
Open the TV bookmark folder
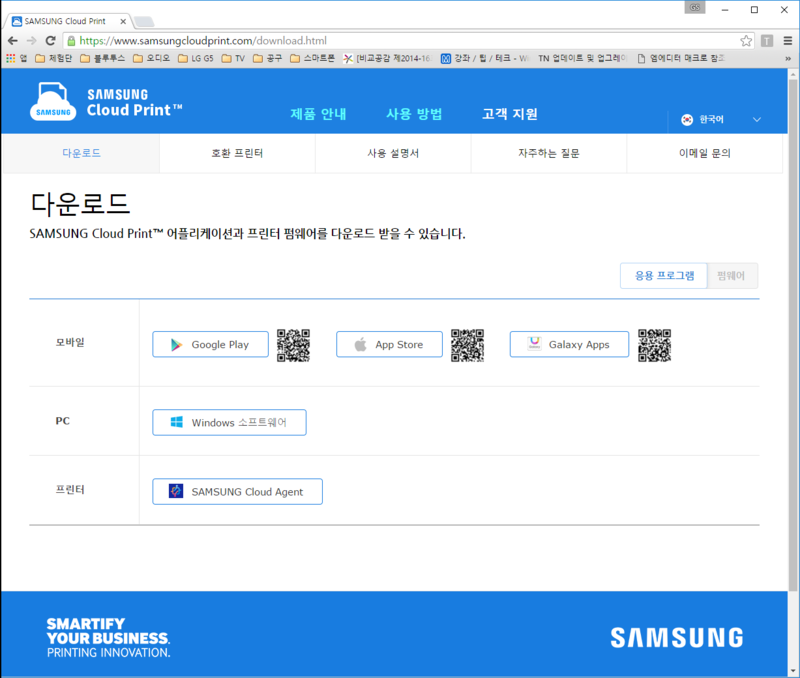234,59
